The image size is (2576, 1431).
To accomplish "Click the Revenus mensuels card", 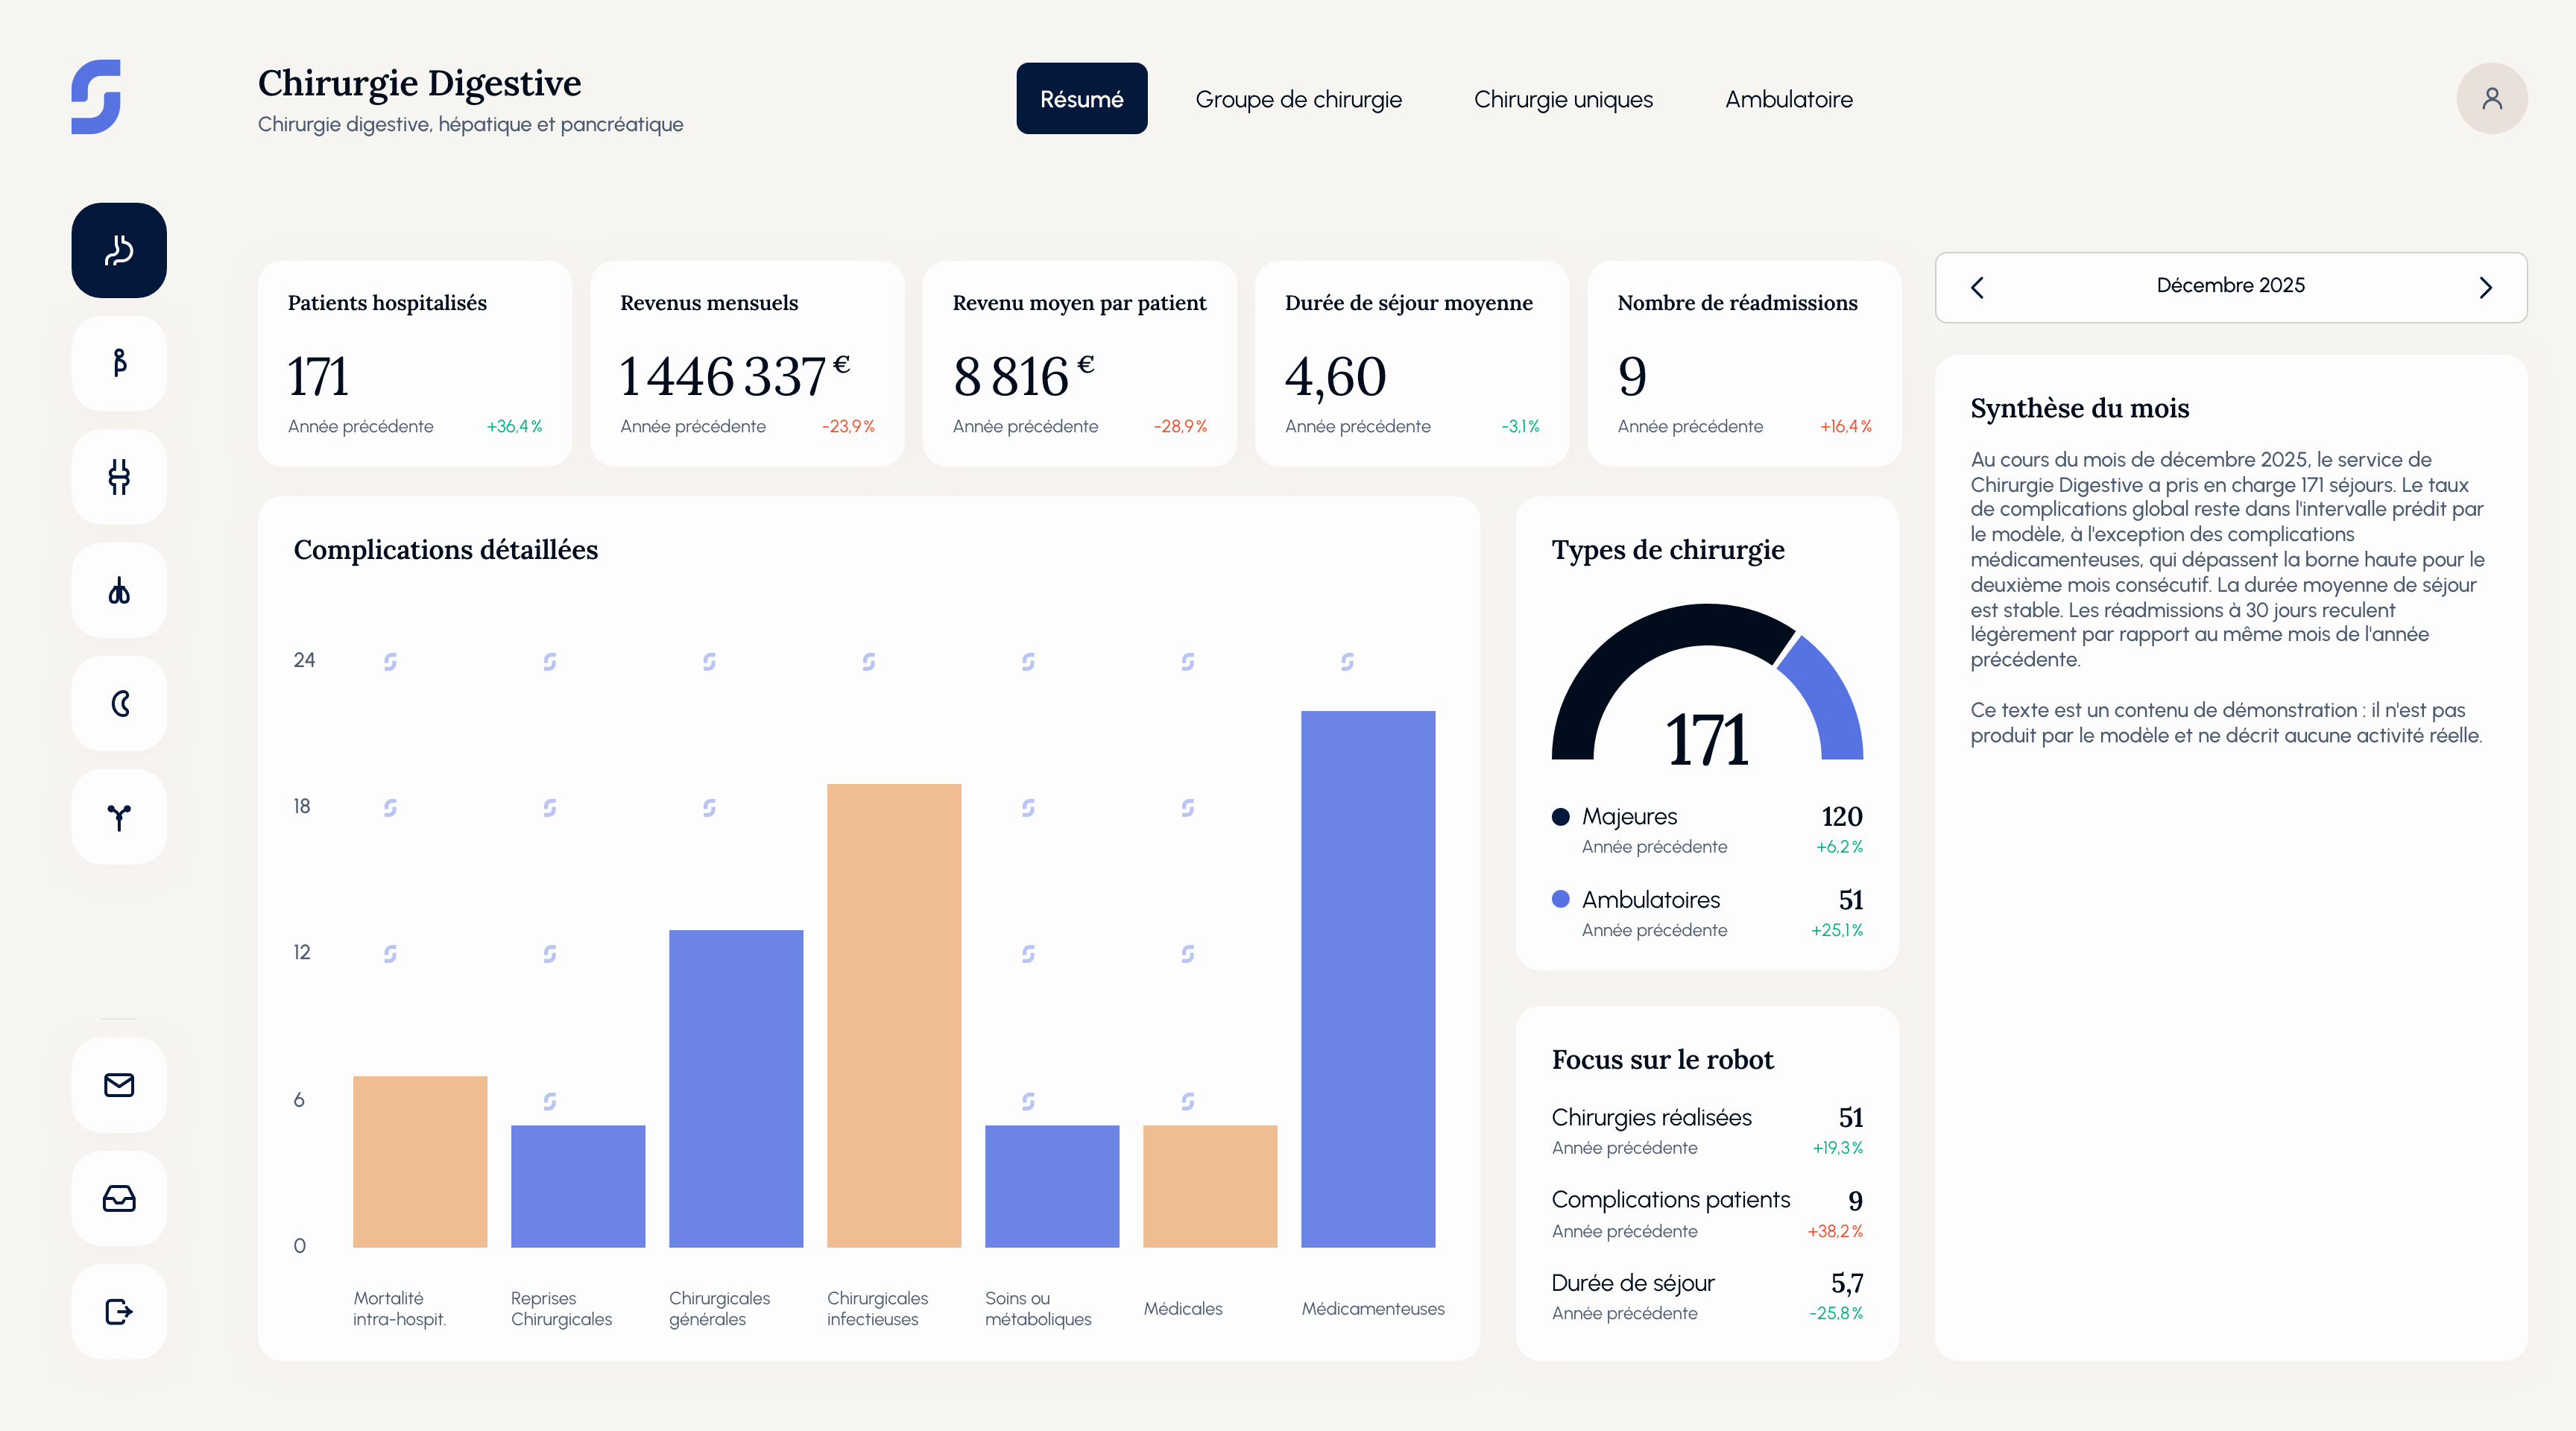I will pos(747,364).
